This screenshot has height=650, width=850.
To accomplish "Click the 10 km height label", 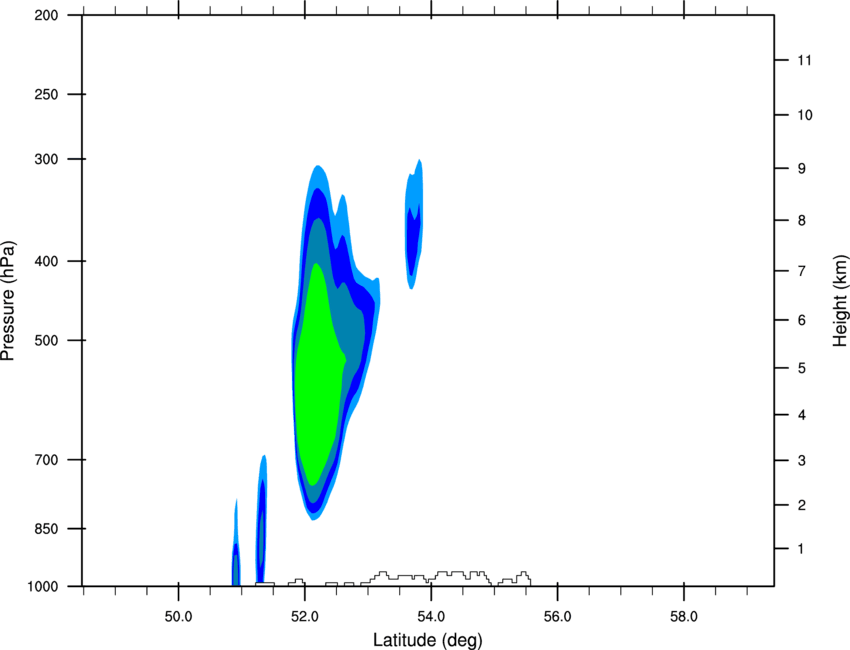I will click(x=805, y=115).
